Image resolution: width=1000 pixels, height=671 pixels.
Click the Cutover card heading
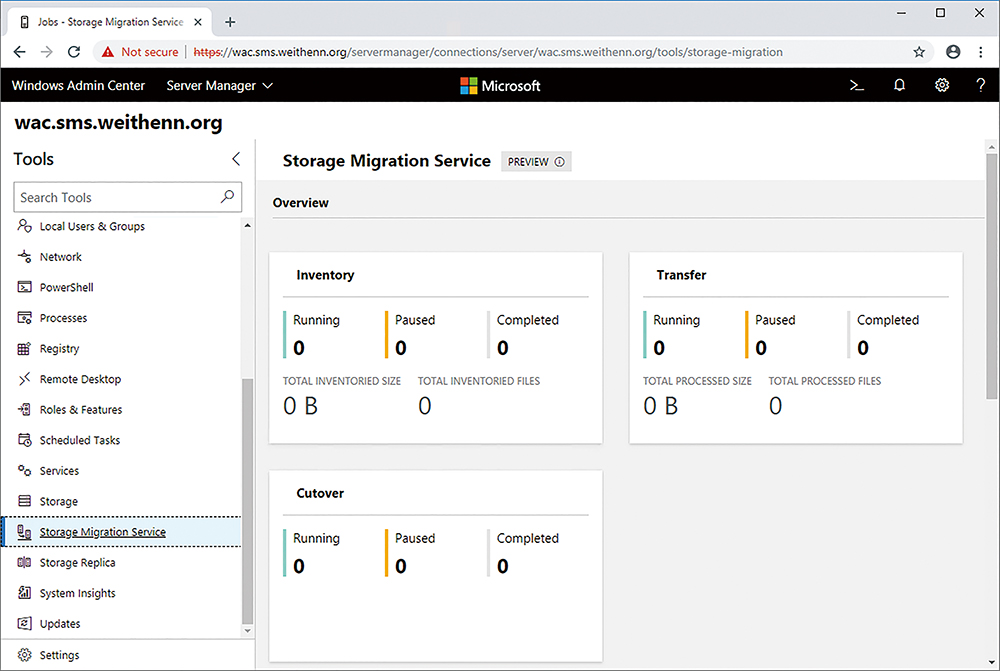point(320,493)
